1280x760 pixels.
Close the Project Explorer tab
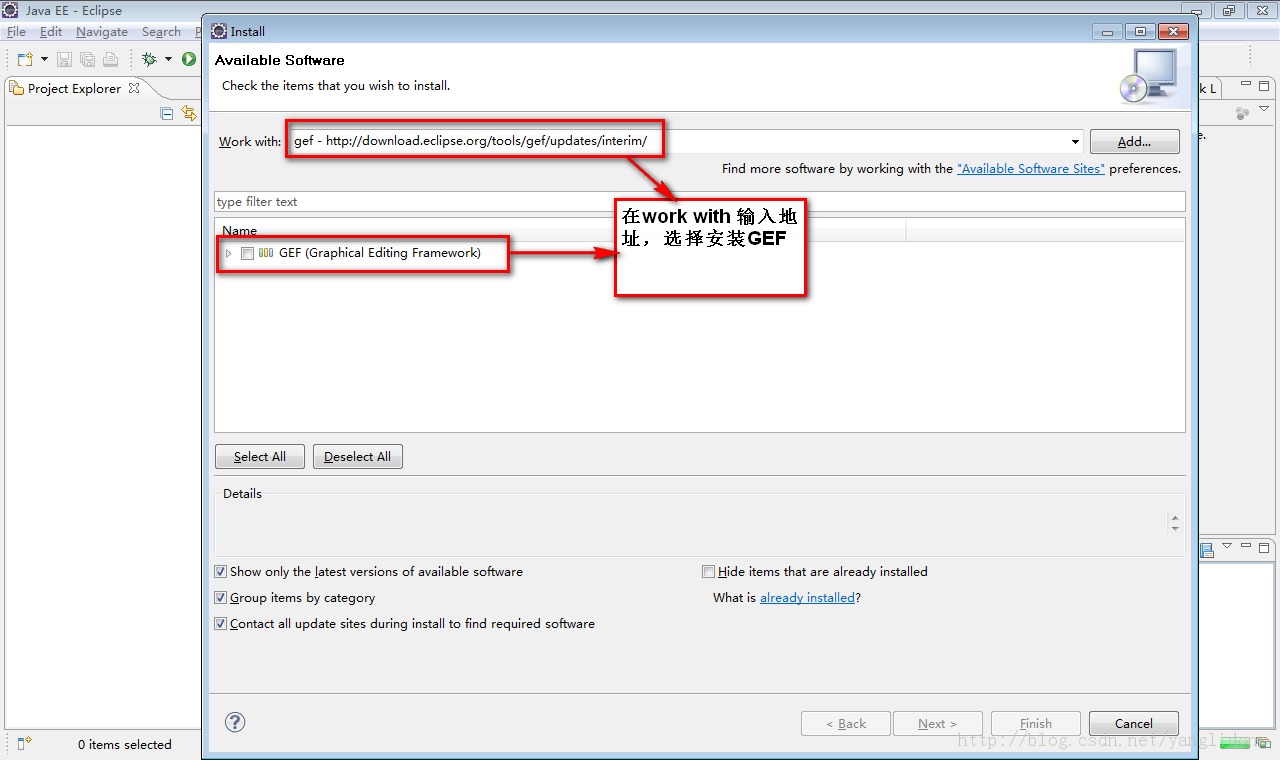click(x=134, y=88)
